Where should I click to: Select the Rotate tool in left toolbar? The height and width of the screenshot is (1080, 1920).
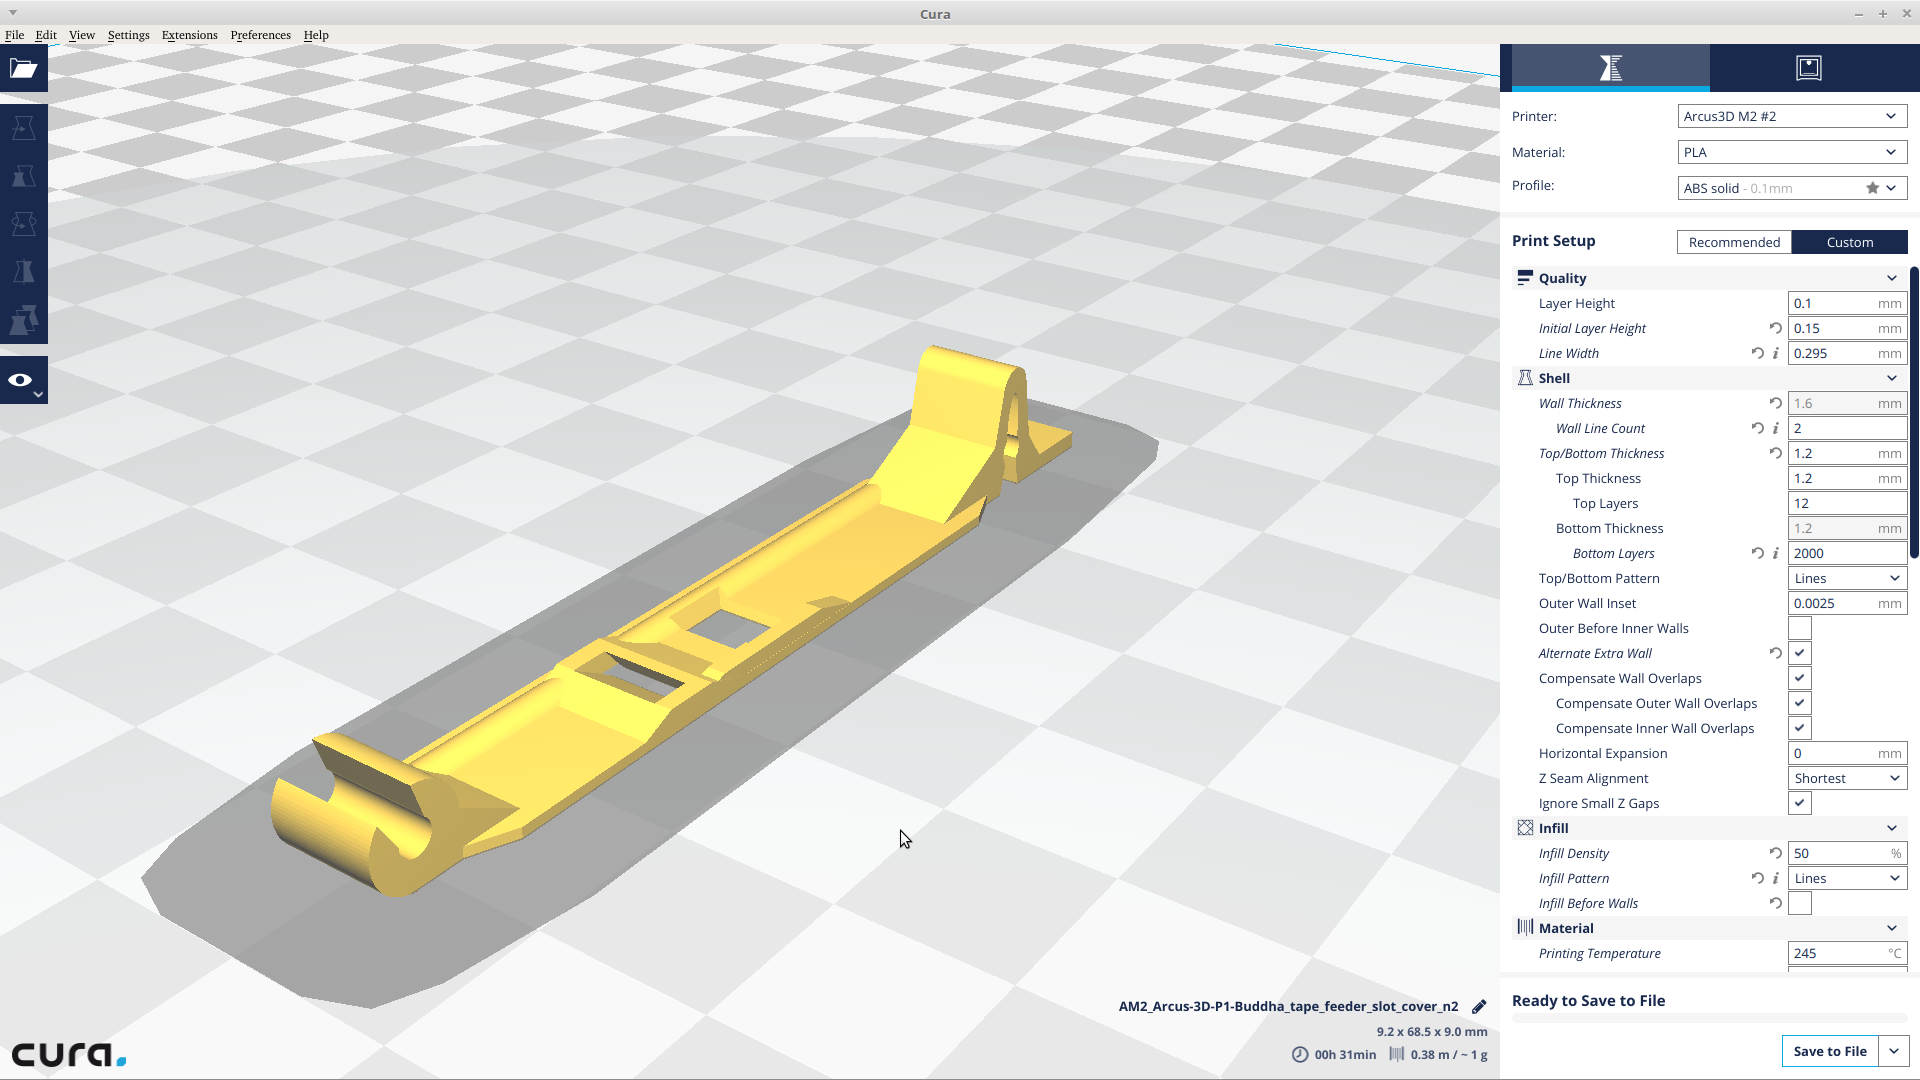(x=24, y=224)
